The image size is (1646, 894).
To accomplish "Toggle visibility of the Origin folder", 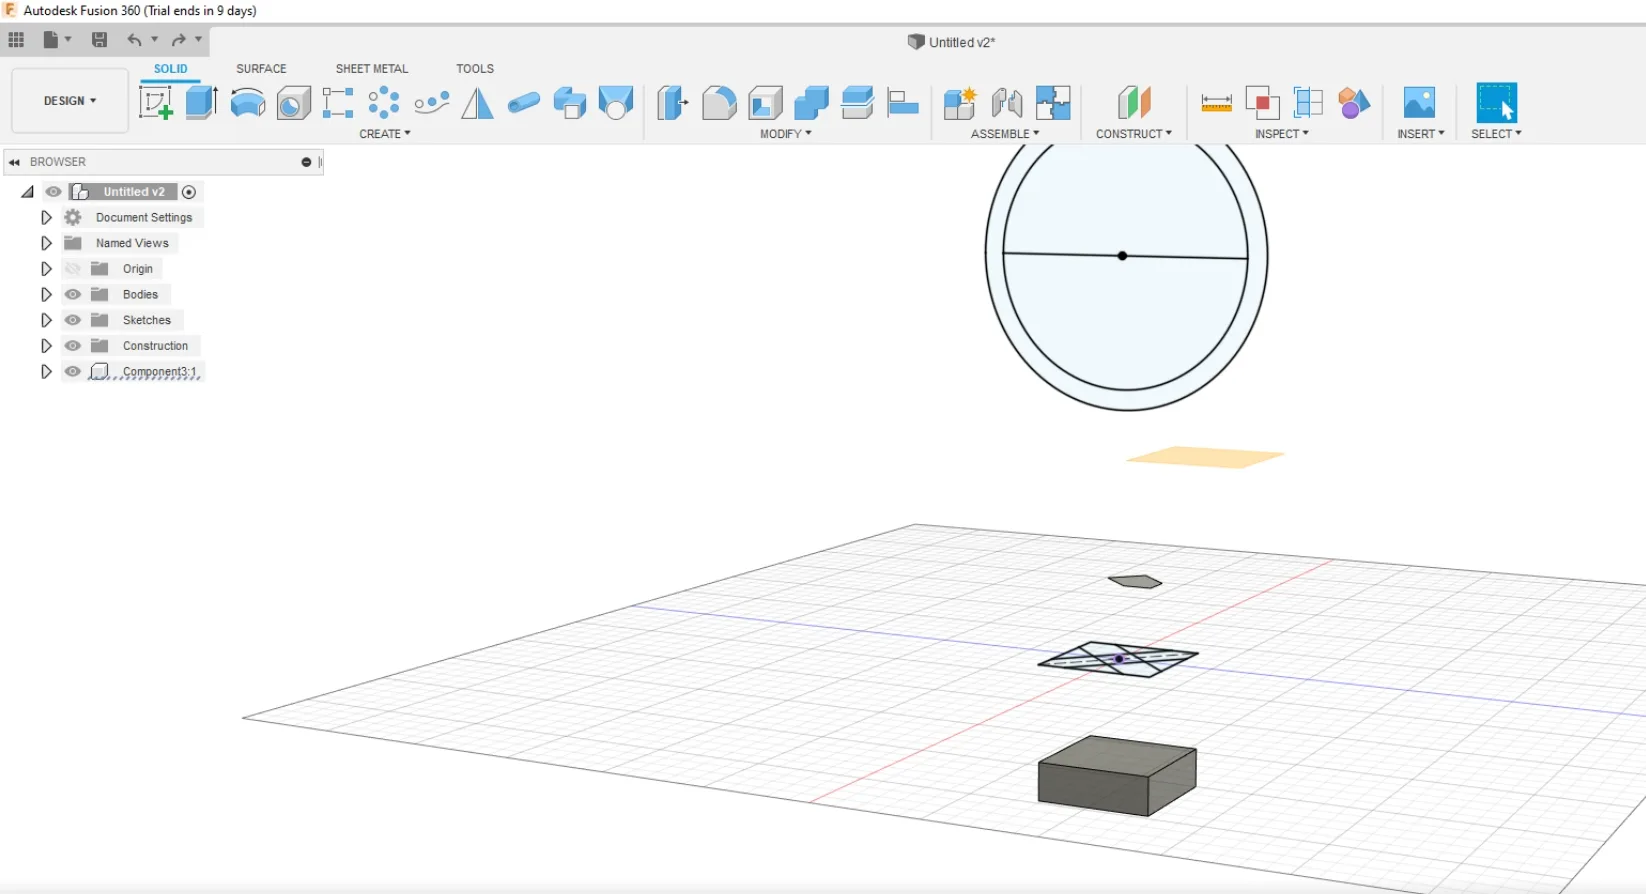I will (73, 269).
